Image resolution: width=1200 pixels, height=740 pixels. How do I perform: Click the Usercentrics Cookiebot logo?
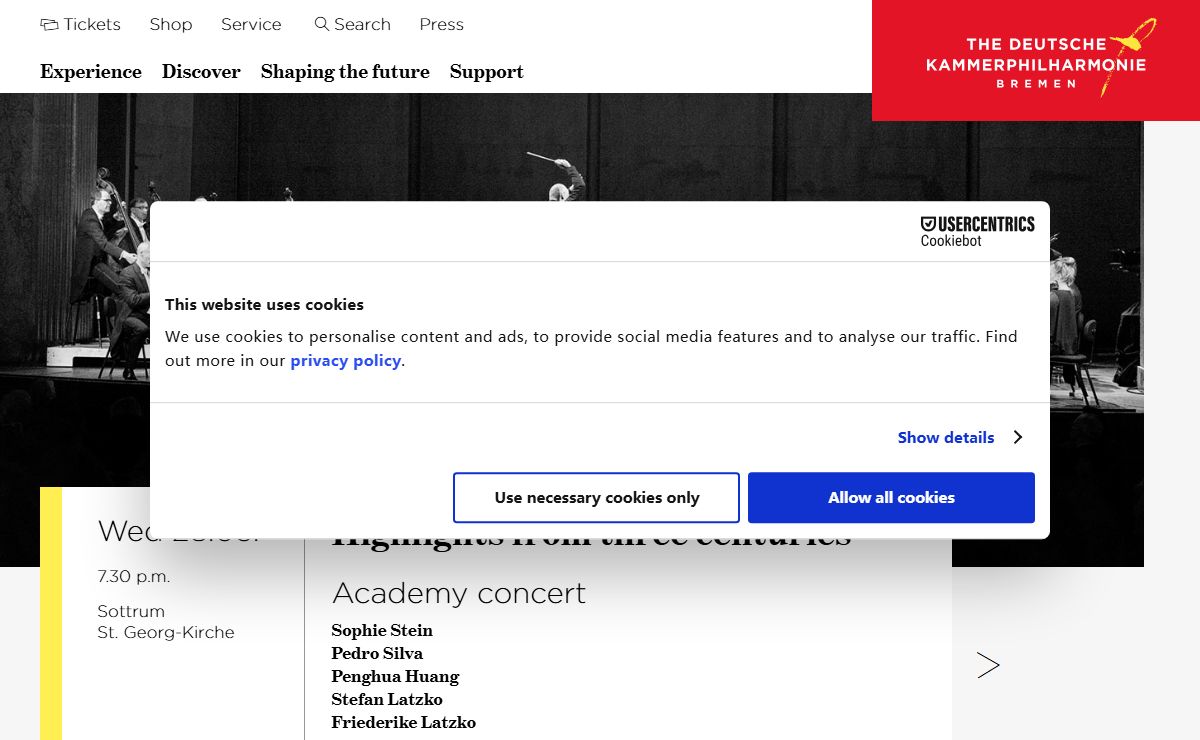point(977,231)
